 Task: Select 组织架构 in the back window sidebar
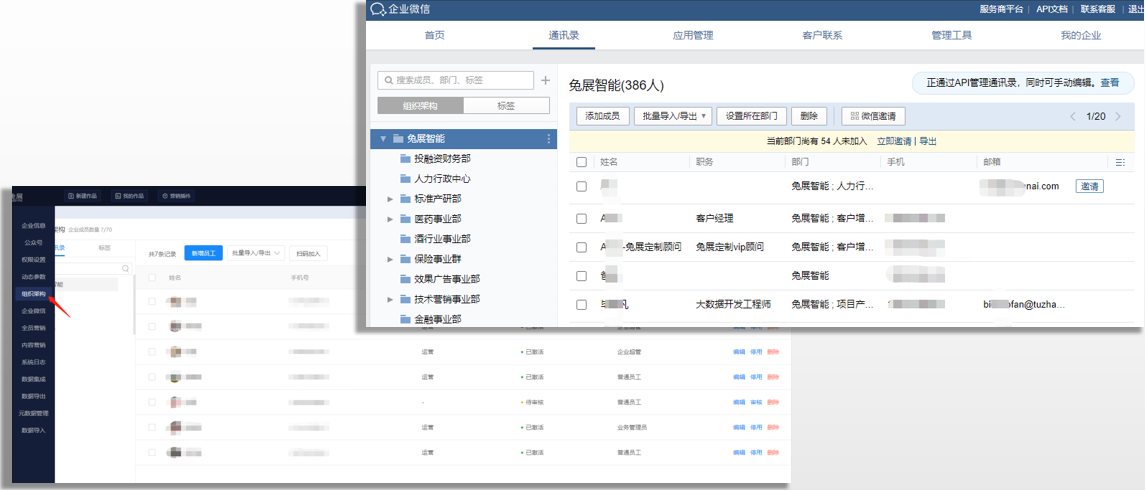tap(34, 294)
